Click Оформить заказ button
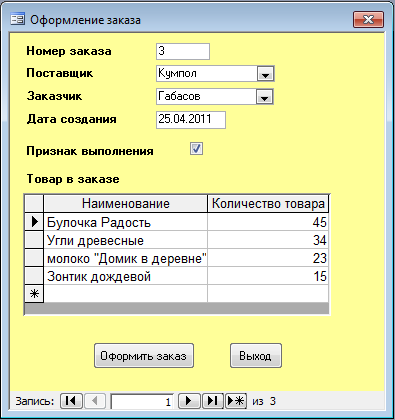 144,356
